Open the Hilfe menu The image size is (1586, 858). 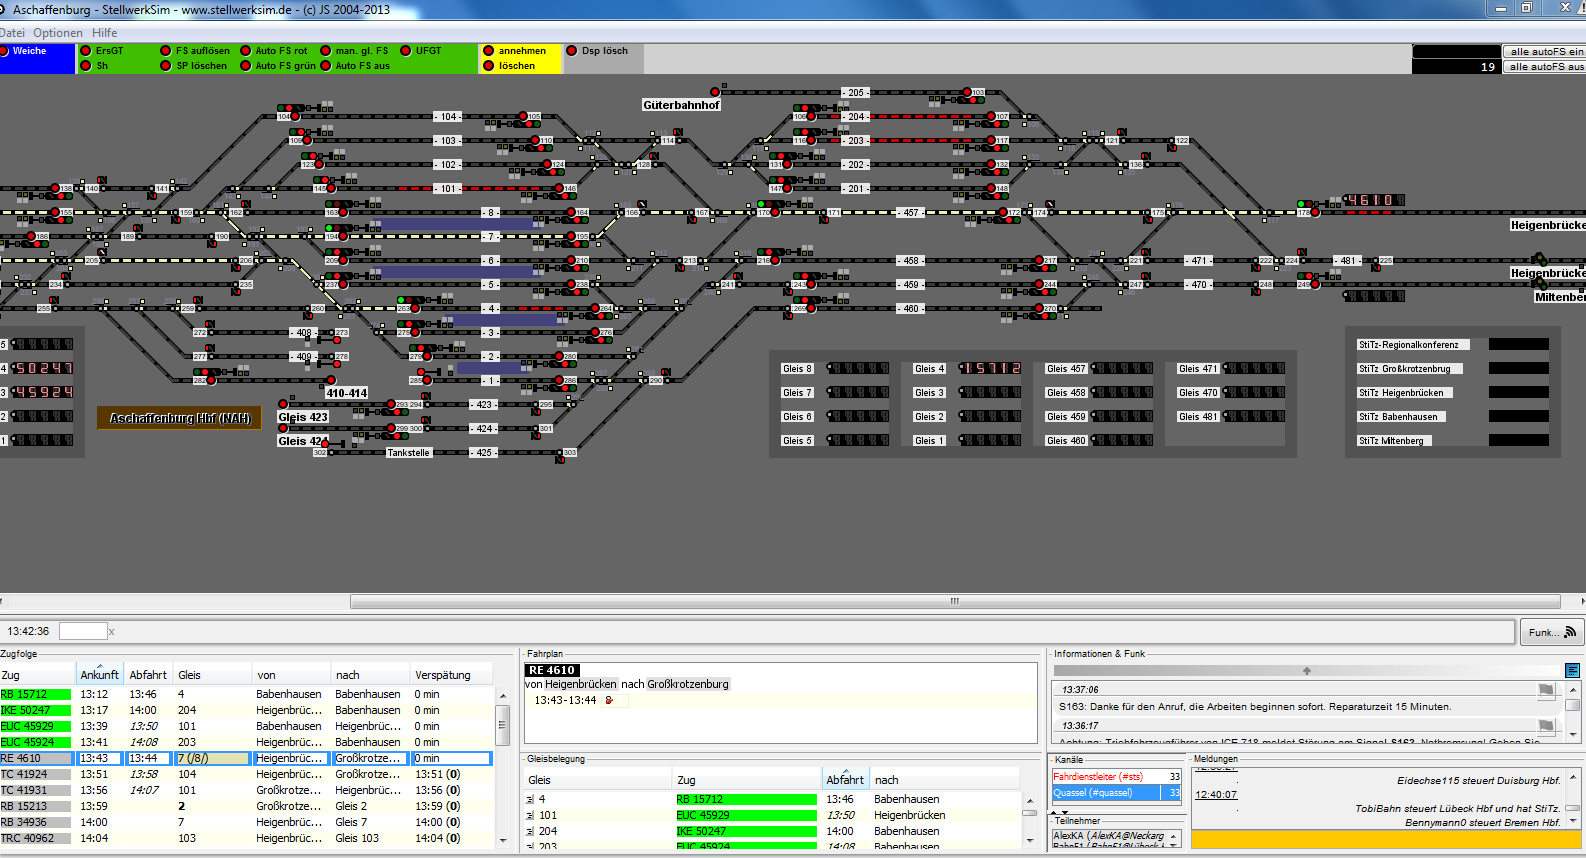tap(104, 33)
